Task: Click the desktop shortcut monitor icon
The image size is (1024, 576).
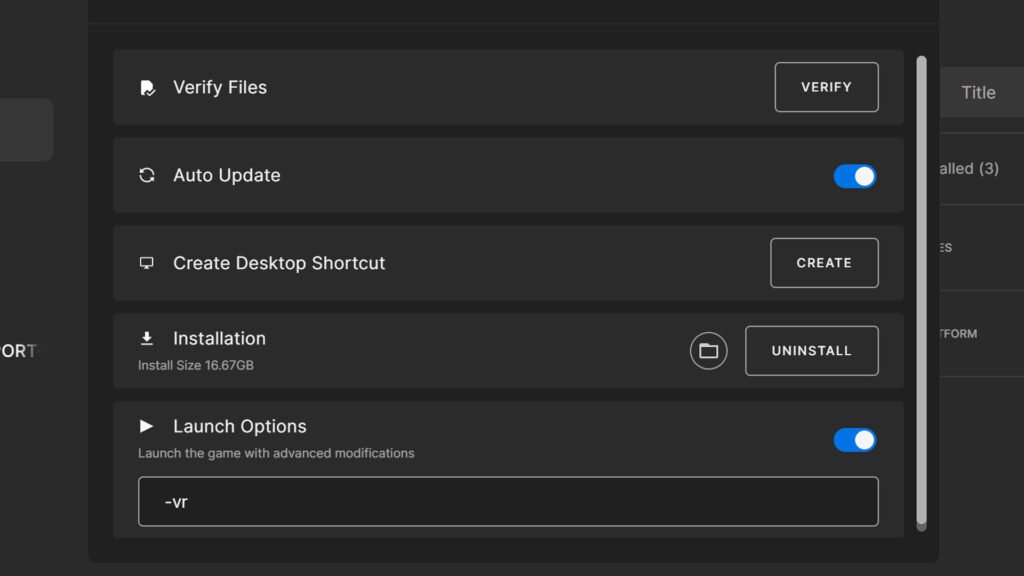Action: click(x=147, y=263)
